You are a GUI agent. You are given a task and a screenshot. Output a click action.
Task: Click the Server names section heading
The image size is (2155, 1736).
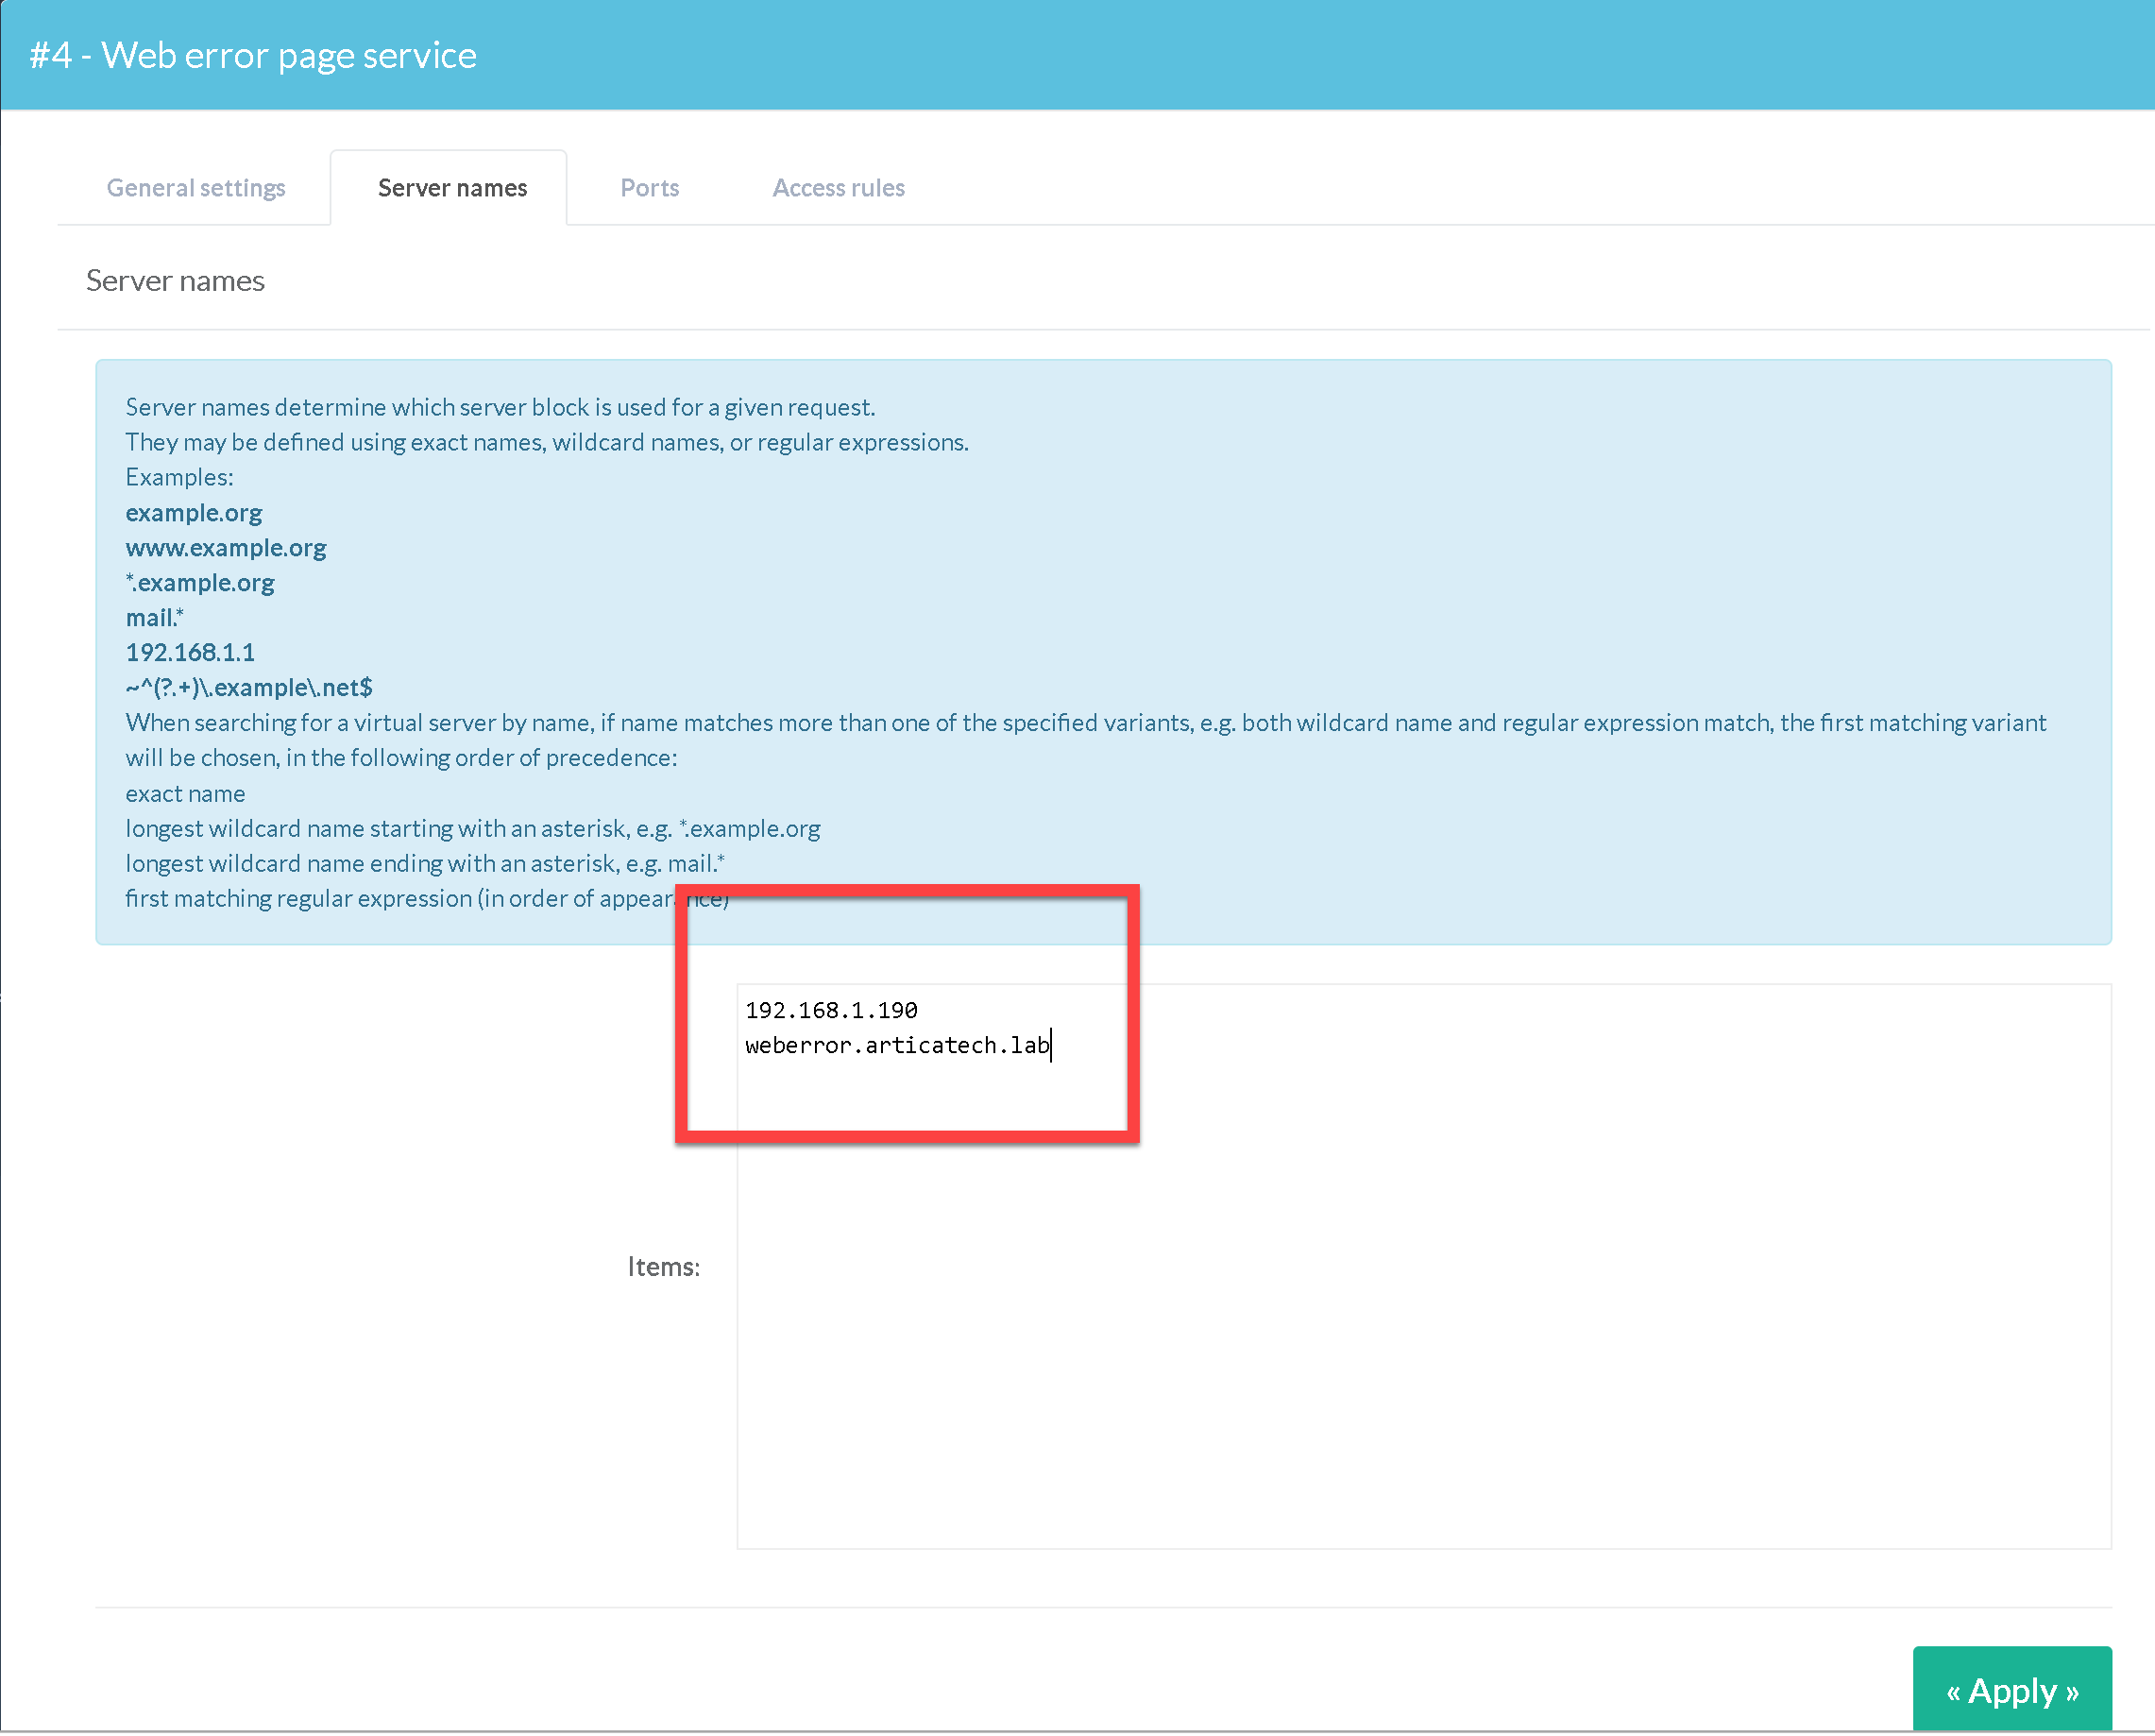click(x=175, y=281)
